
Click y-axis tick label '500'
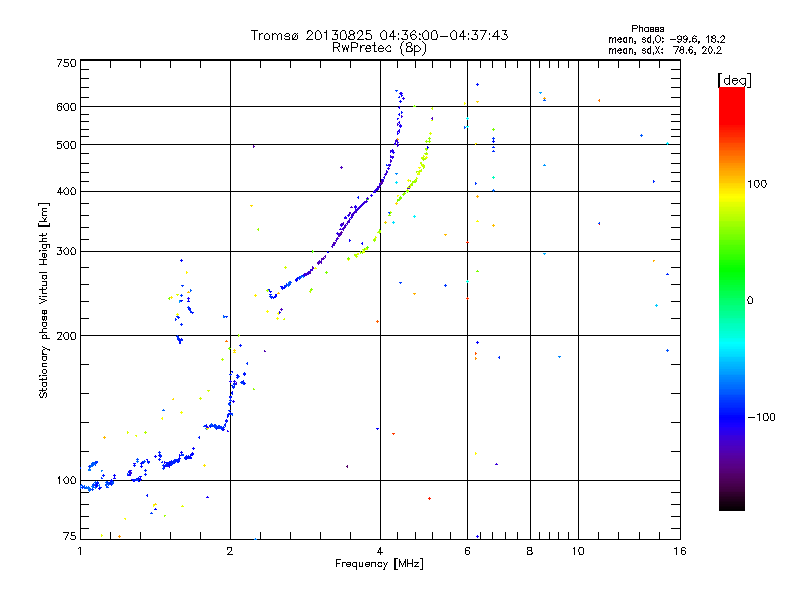pos(66,145)
